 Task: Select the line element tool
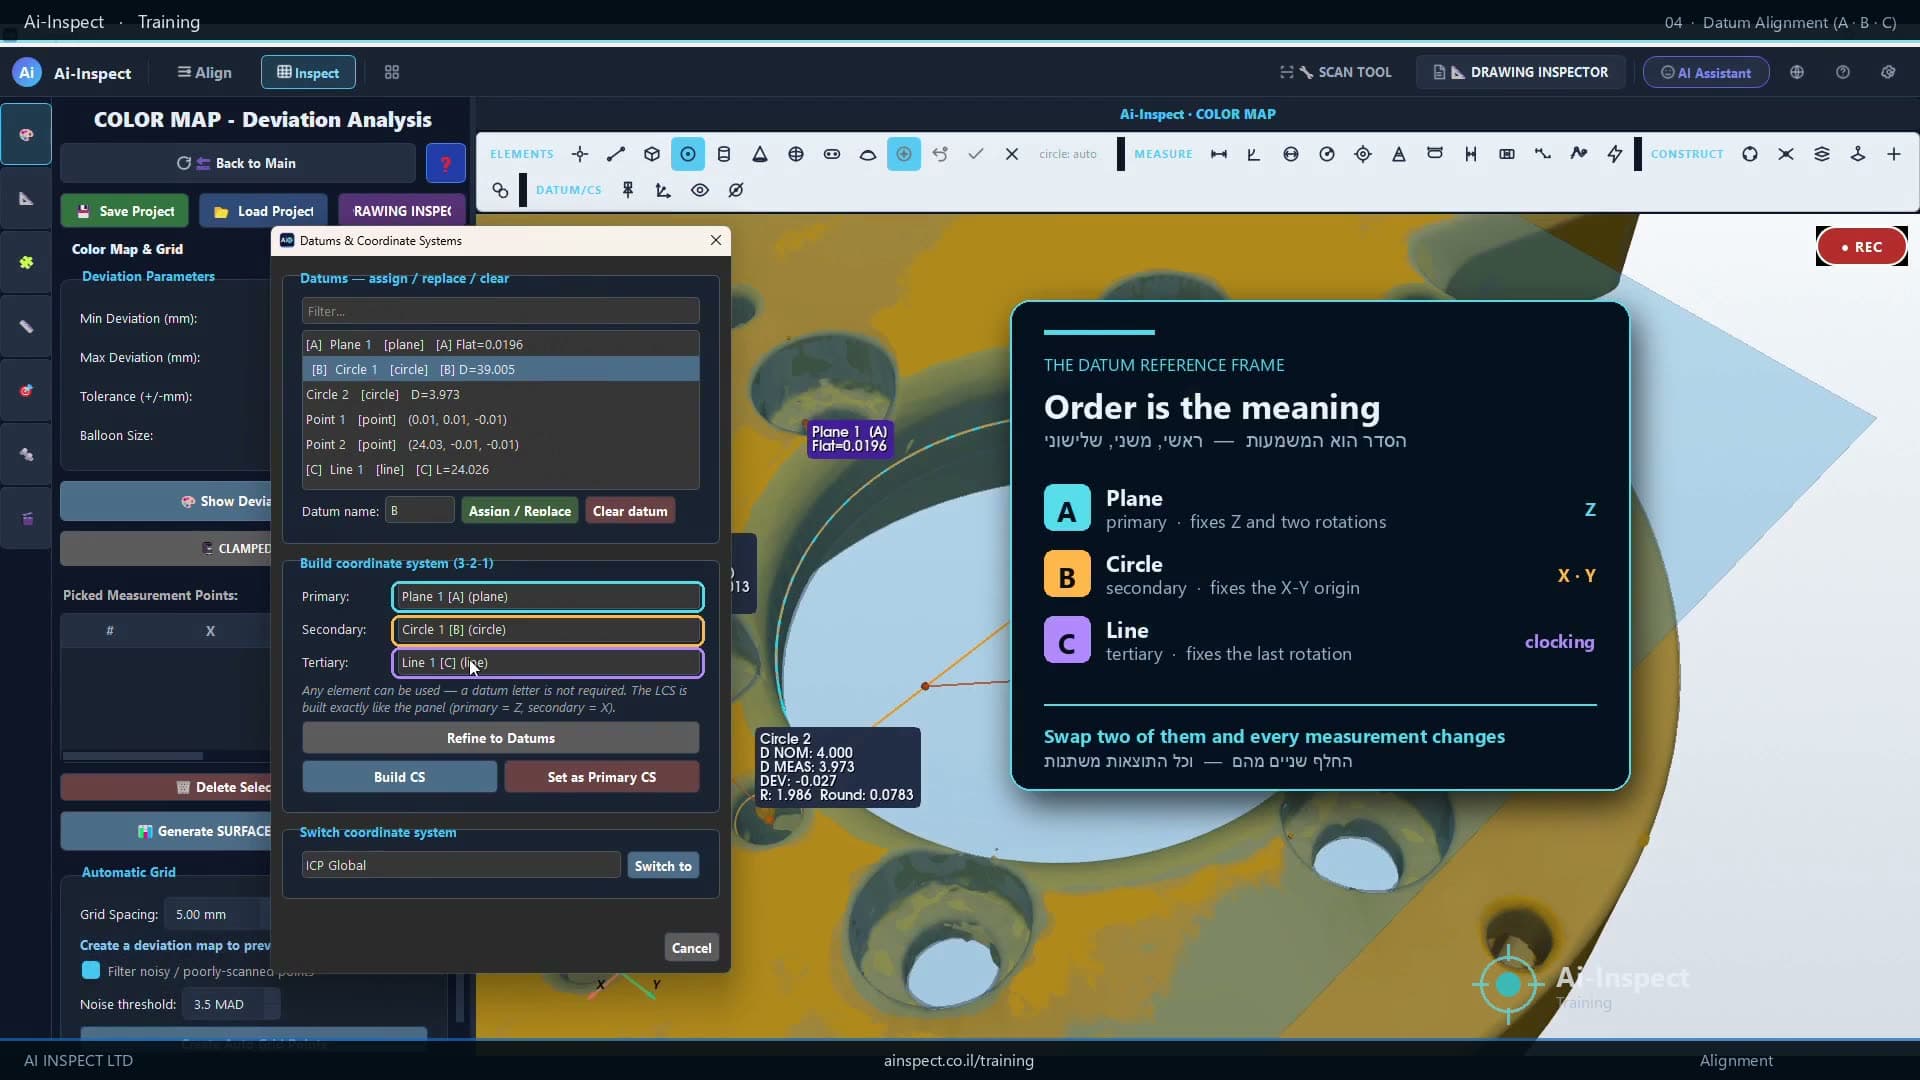(x=616, y=154)
